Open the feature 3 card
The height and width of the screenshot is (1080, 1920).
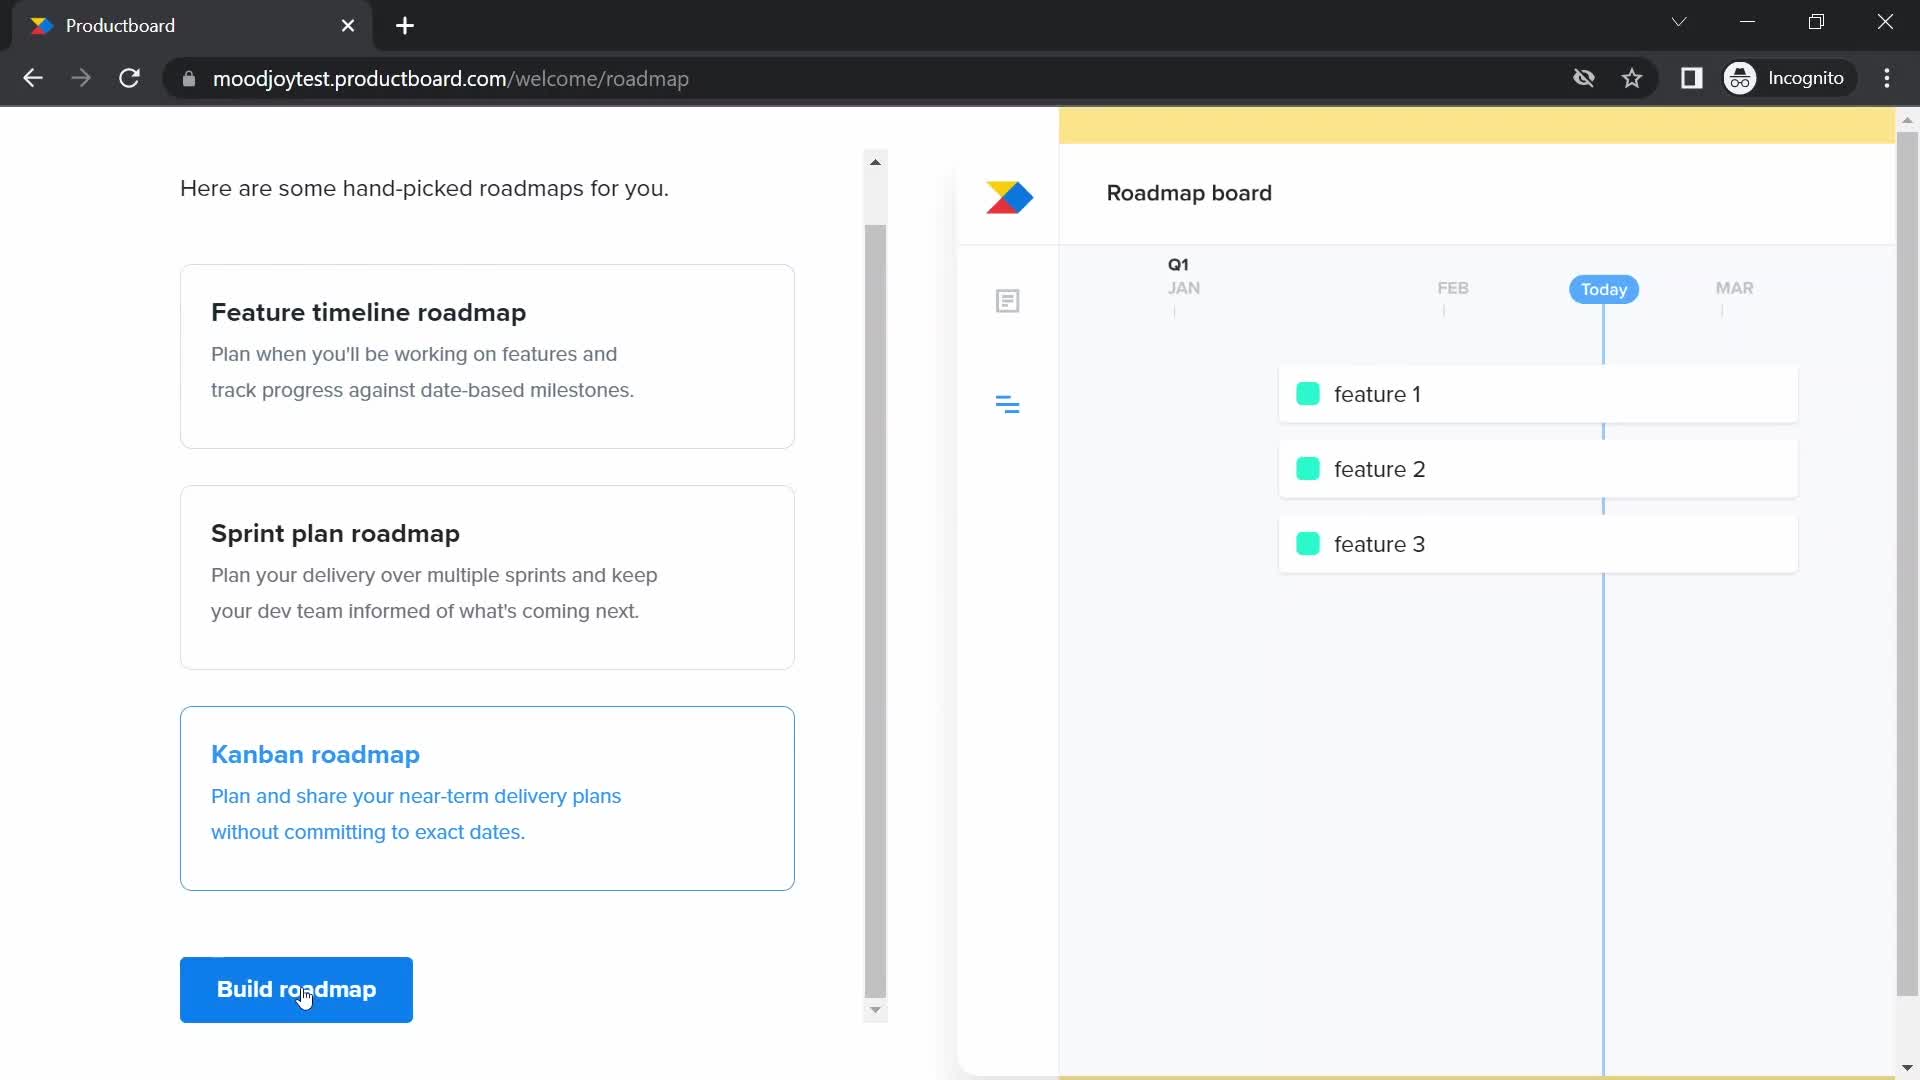click(1538, 544)
